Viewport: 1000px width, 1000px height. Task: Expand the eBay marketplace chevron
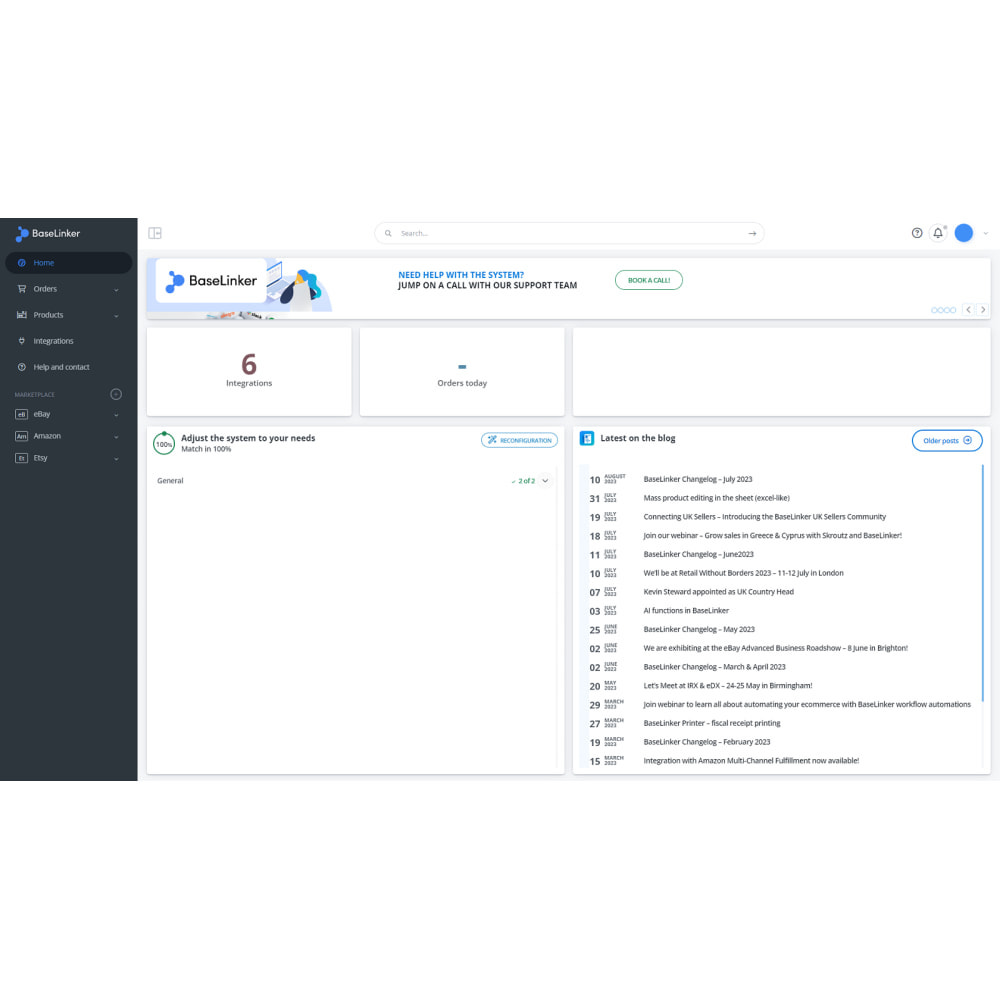[x=116, y=415]
